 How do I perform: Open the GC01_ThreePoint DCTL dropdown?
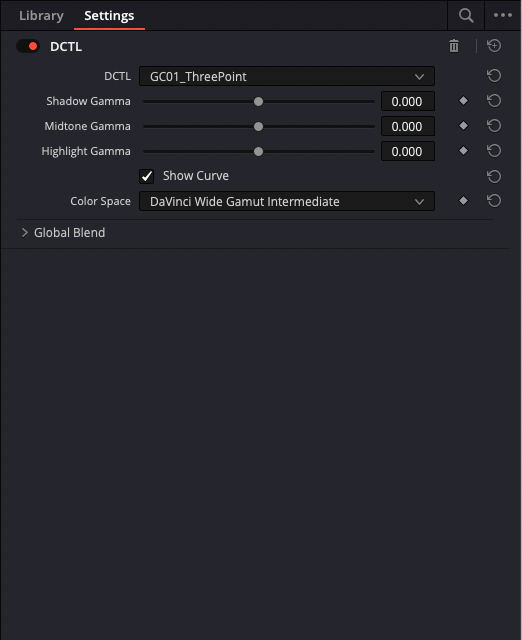coord(287,76)
